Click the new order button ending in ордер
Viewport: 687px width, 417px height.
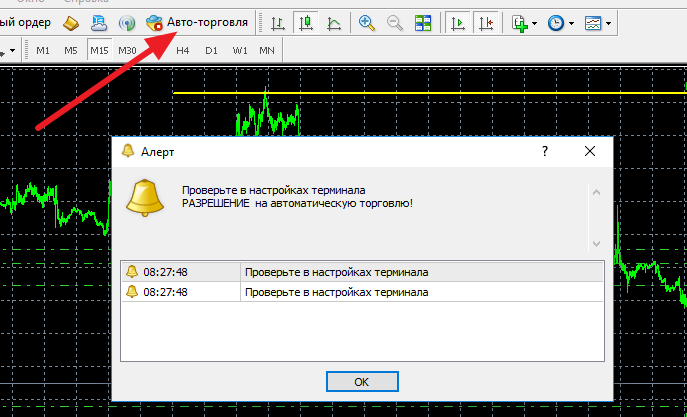click(26, 22)
